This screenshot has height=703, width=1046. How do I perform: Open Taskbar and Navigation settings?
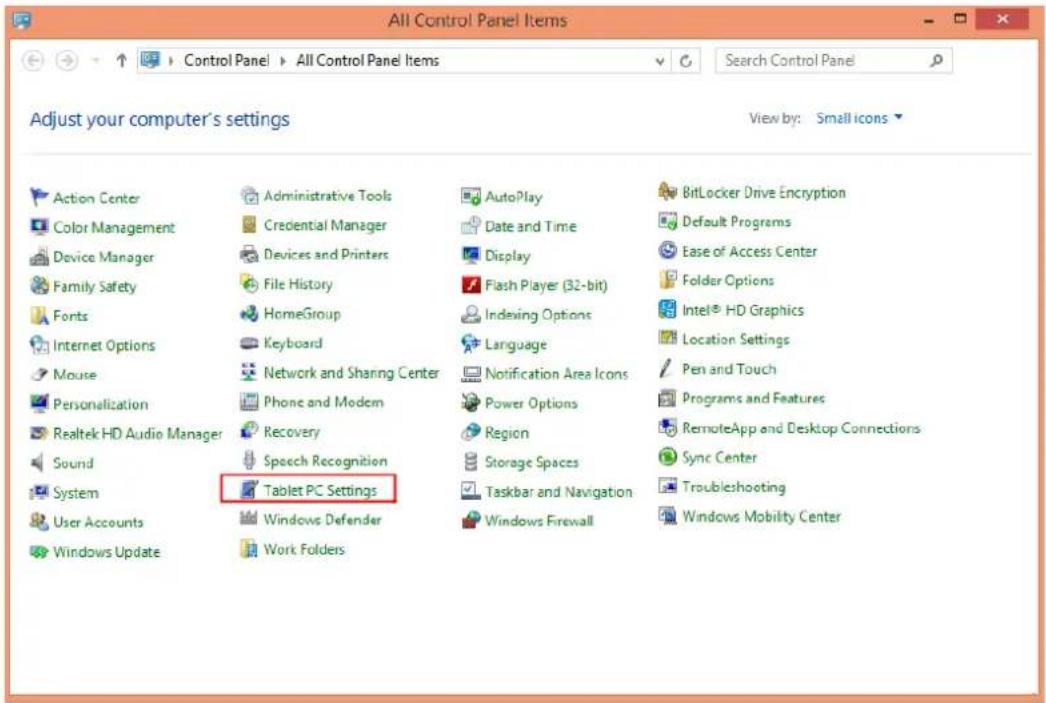[x=558, y=492]
